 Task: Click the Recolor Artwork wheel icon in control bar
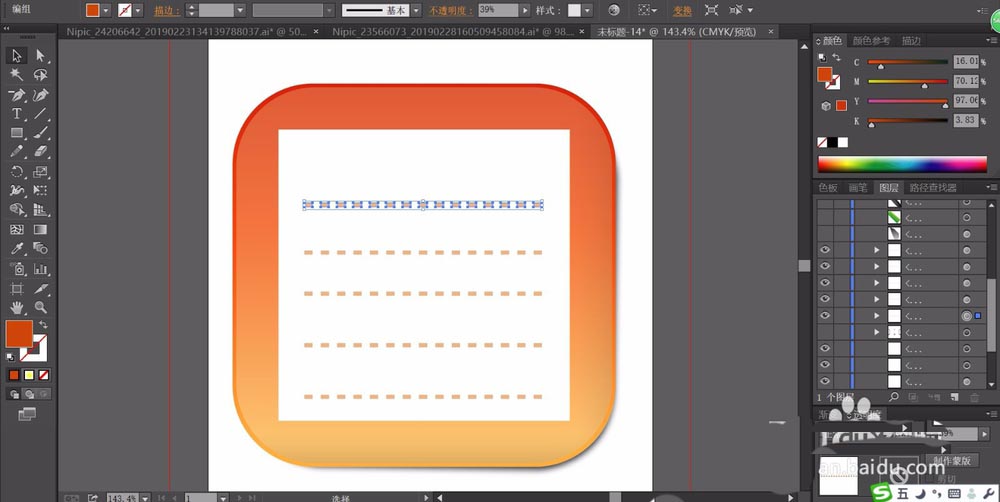pyautogui.click(x=614, y=10)
